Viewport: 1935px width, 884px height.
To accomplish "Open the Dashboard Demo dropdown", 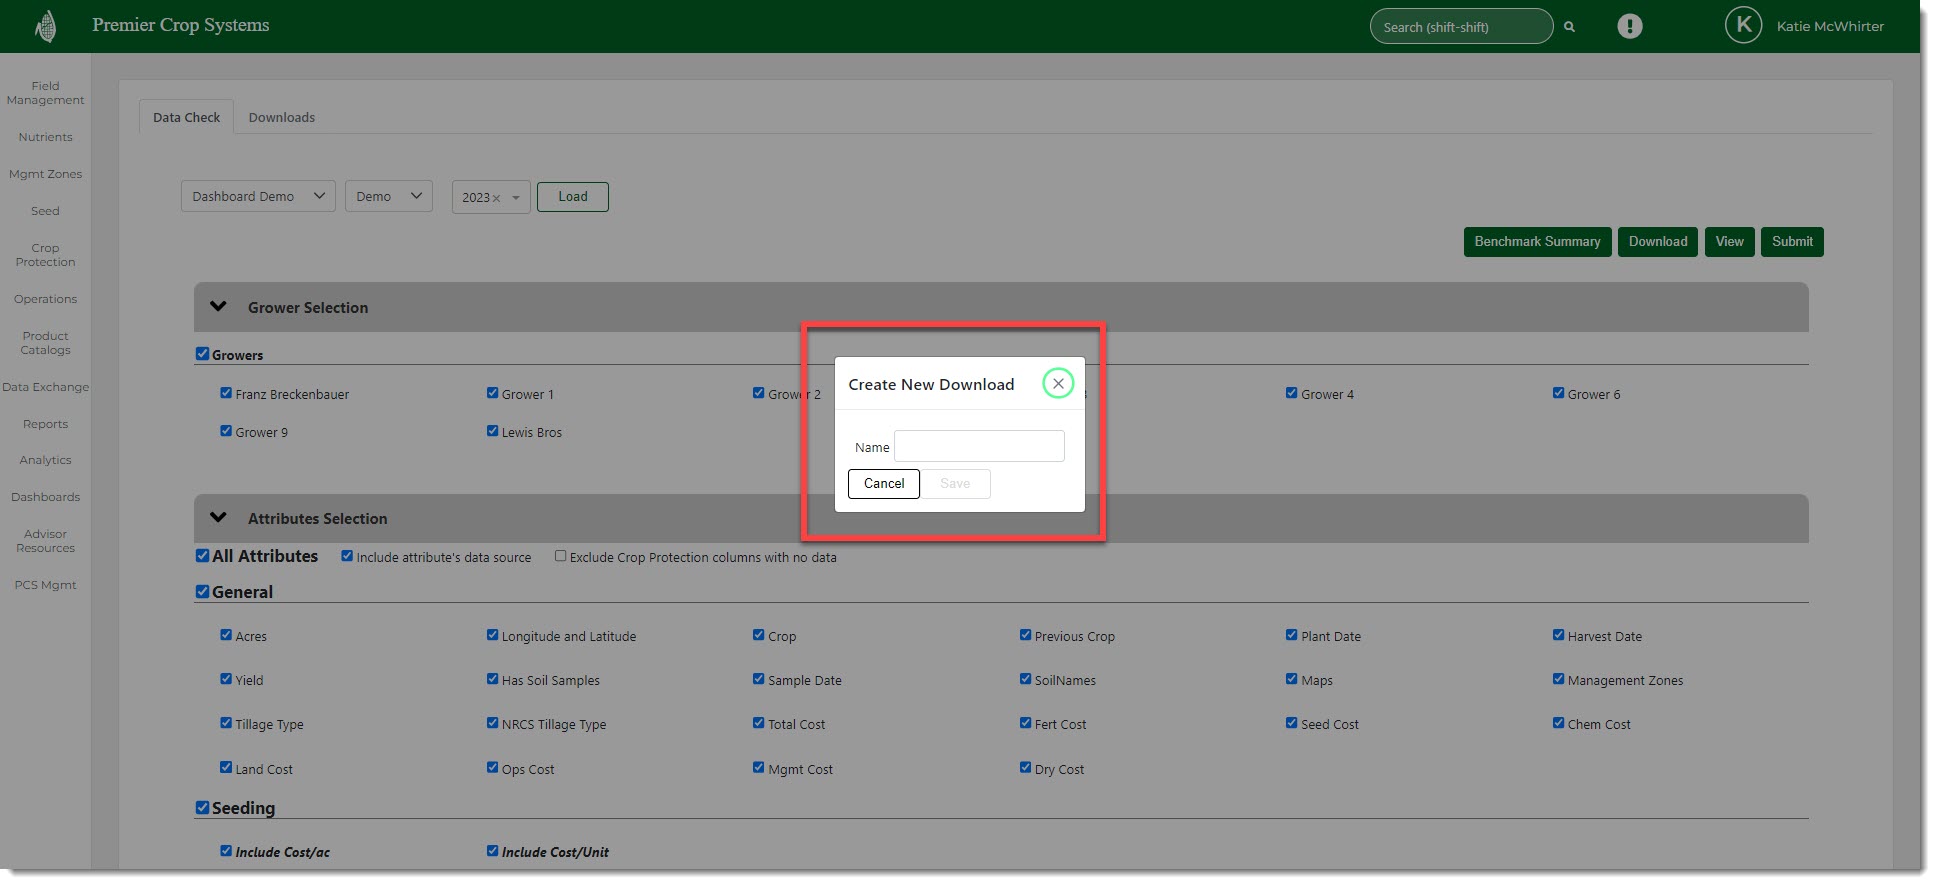I will (257, 197).
